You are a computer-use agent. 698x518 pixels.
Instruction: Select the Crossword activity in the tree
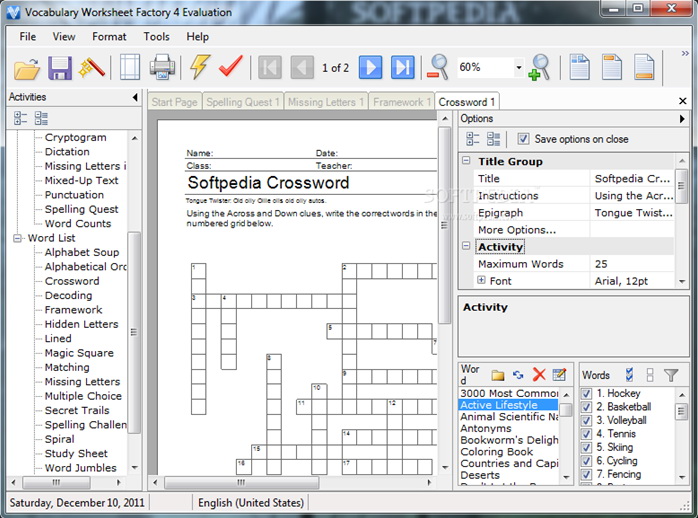pyautogui.click(x=72, y=281)
